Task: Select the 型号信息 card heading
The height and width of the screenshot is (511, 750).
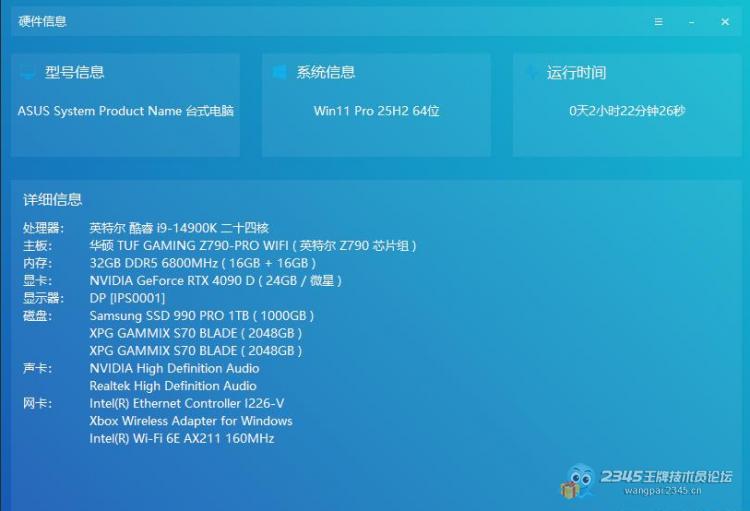Action: [x=75, y=72]
